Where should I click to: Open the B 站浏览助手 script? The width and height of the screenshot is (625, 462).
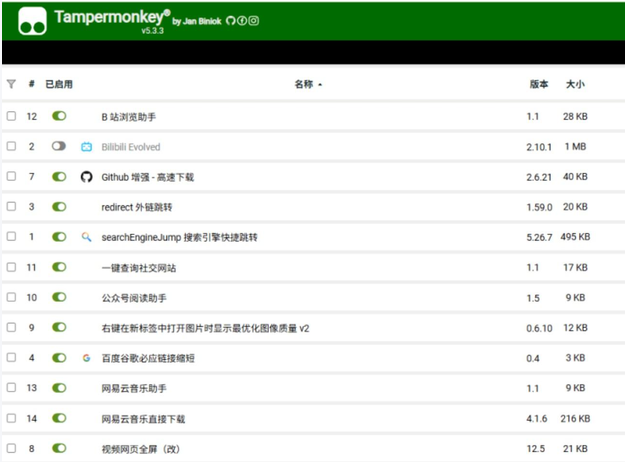click(128, 117)
